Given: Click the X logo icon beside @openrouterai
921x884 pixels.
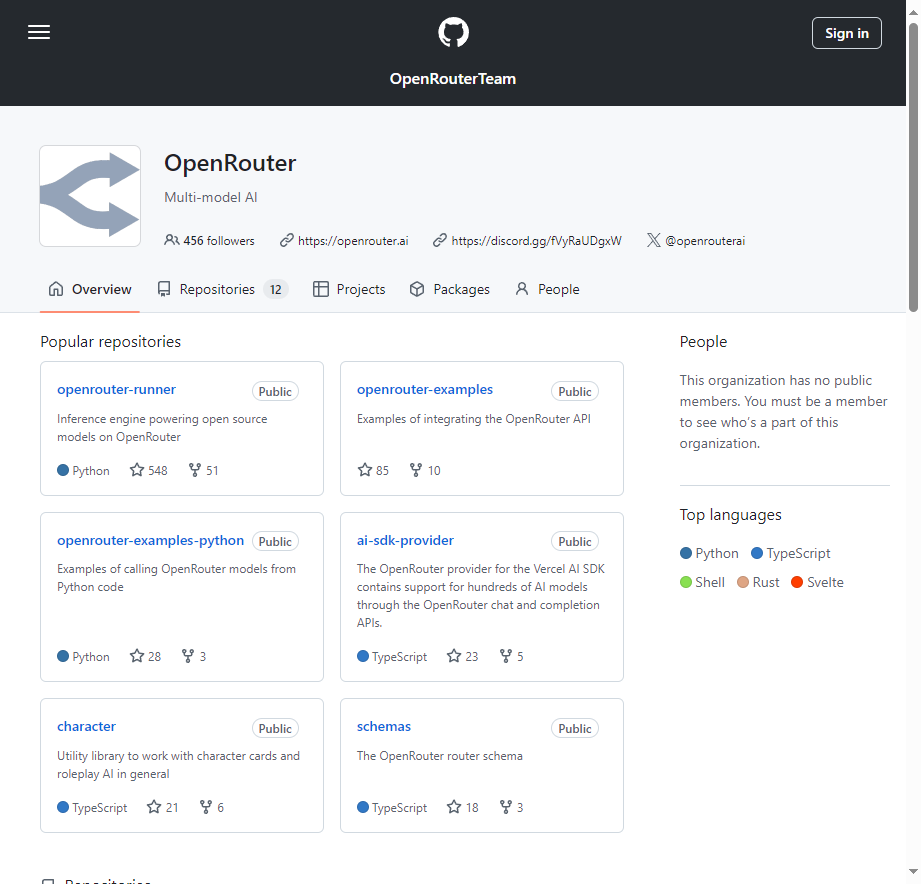Looking at the screenshot, I should (654, 240).
